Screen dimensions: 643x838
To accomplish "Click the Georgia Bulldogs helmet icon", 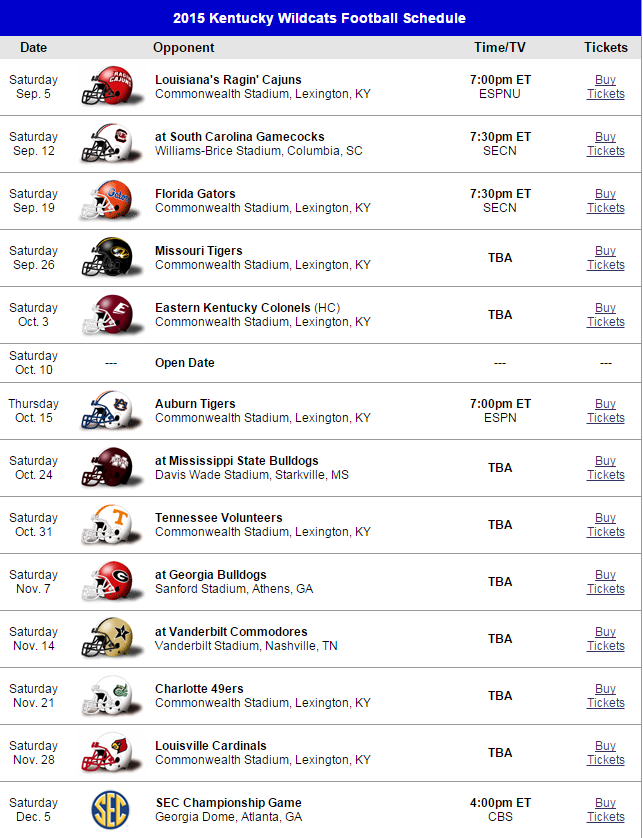I will [107, 582].
